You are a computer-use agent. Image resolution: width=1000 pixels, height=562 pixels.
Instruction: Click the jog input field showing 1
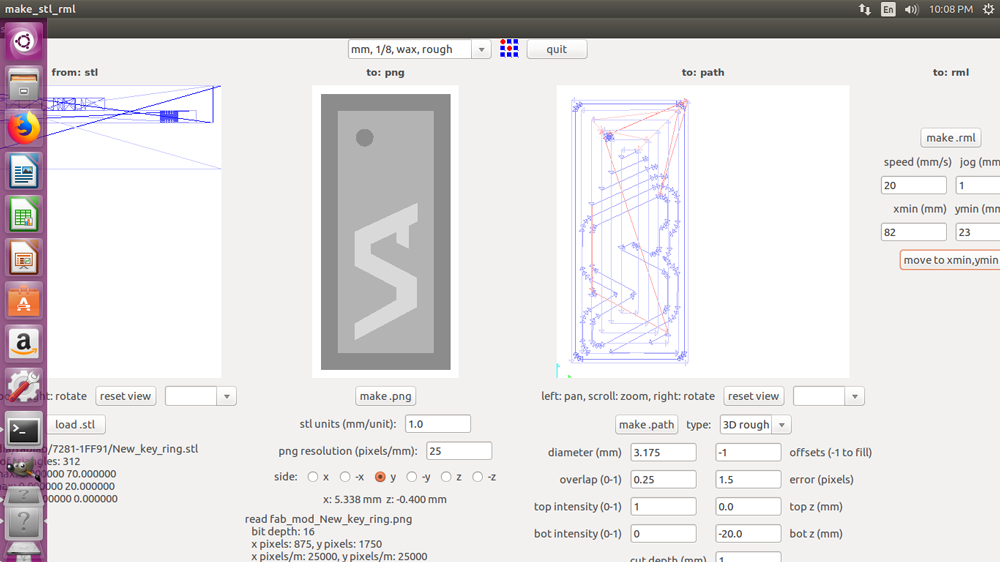click(x=978, y=186)
